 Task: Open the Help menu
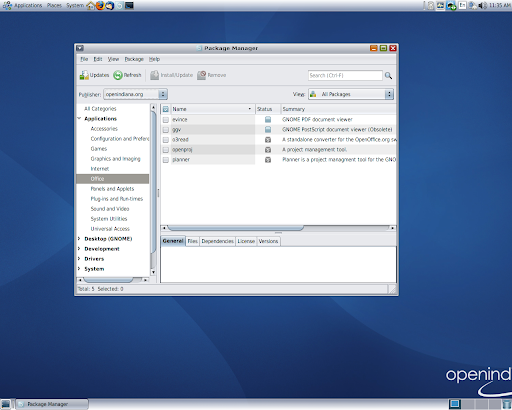click(x=154, y=59)
